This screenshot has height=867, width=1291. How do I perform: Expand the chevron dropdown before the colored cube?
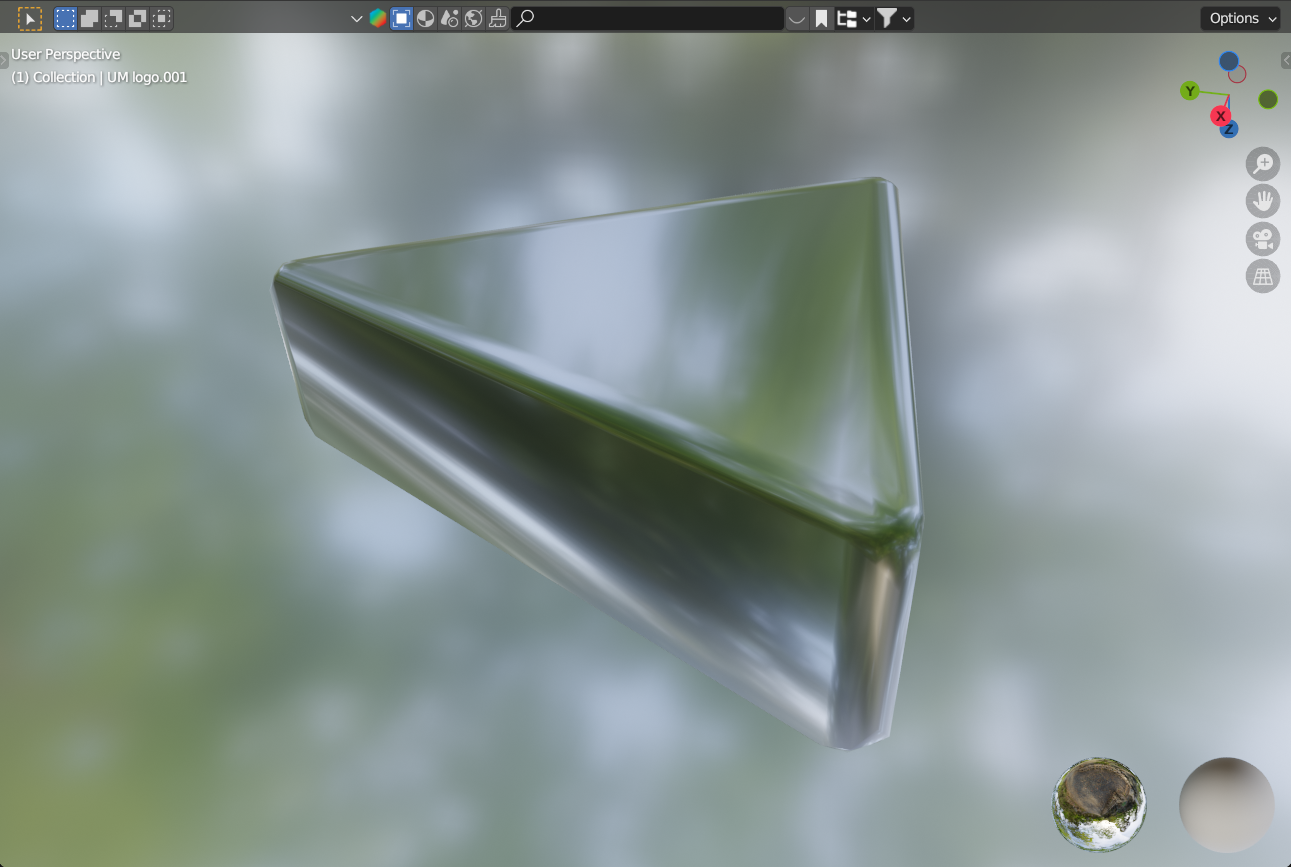click(357, 18)
